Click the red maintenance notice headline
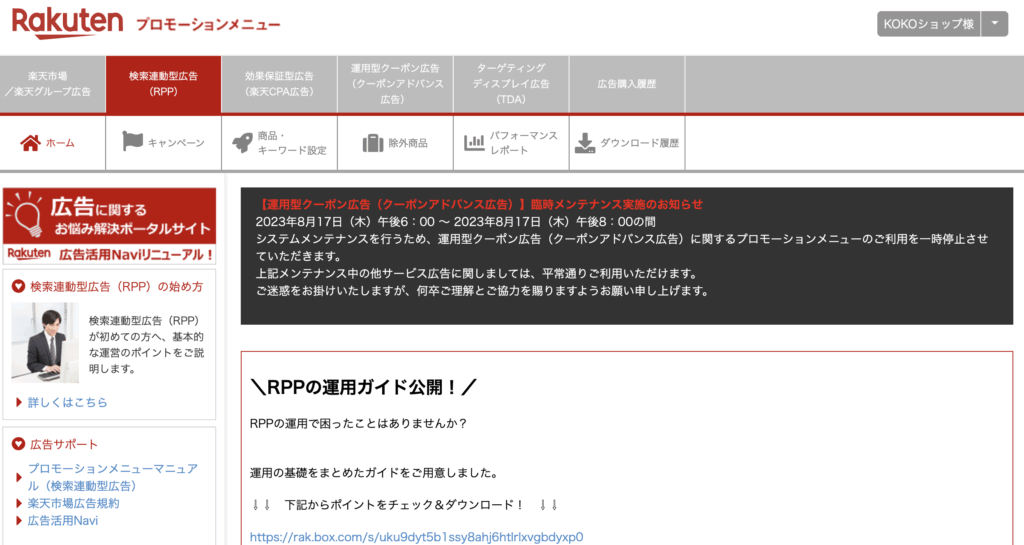 point(479,204)
